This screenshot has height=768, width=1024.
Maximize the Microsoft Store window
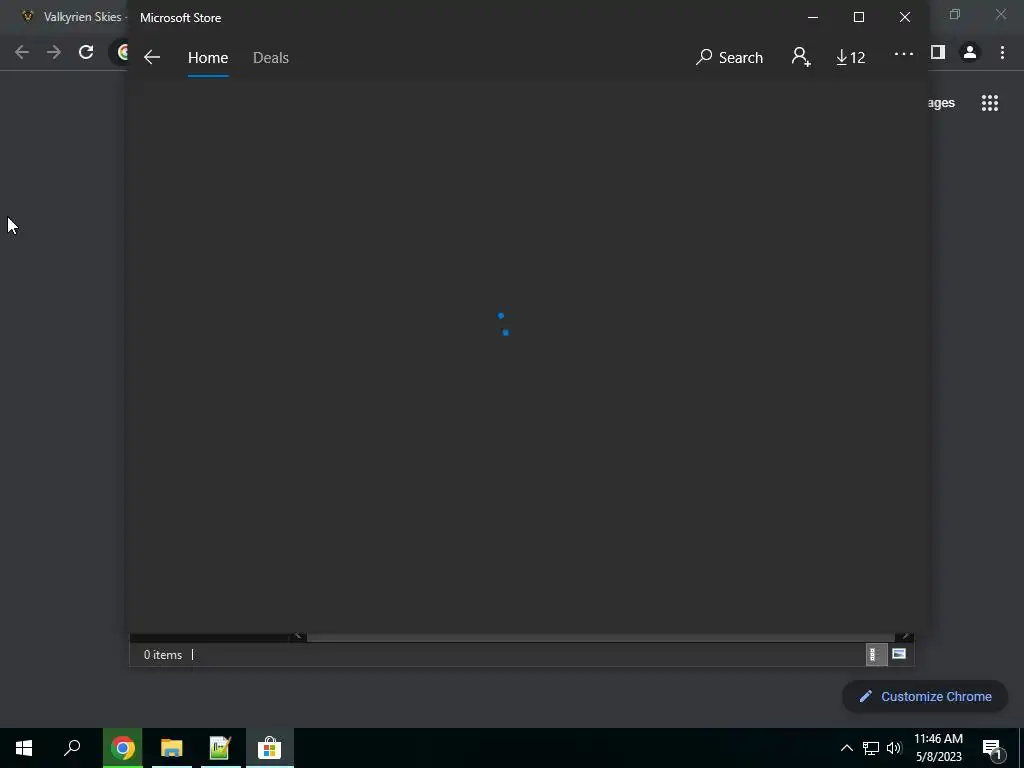click(859, 18)
